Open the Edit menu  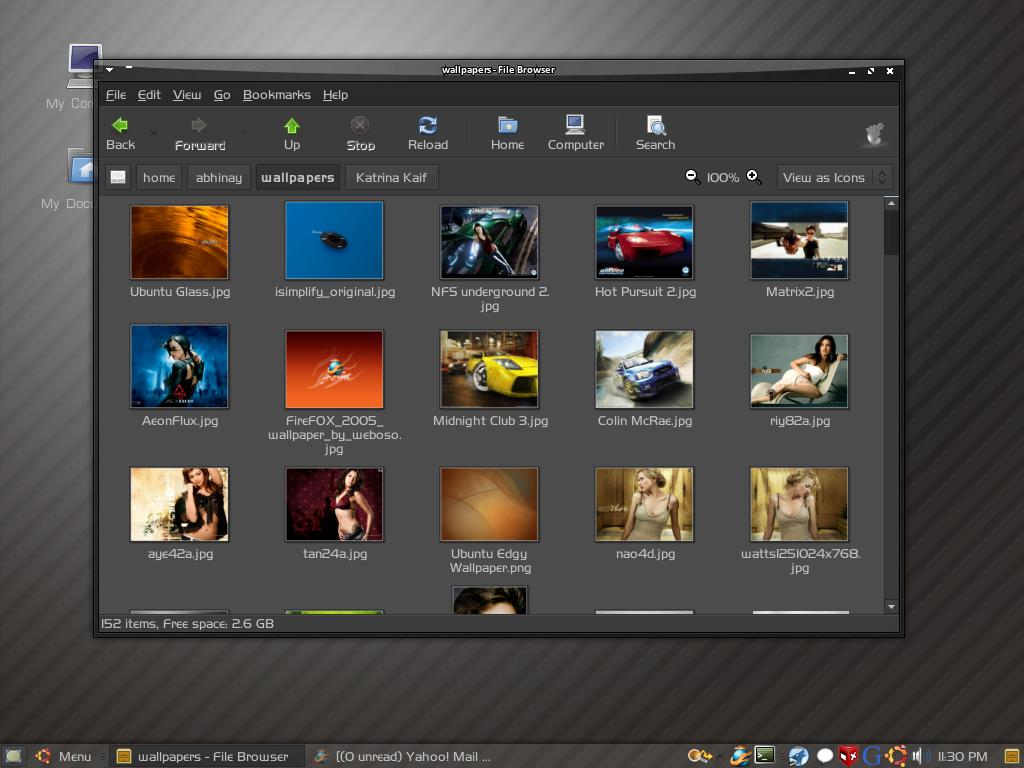pos(149,95)
